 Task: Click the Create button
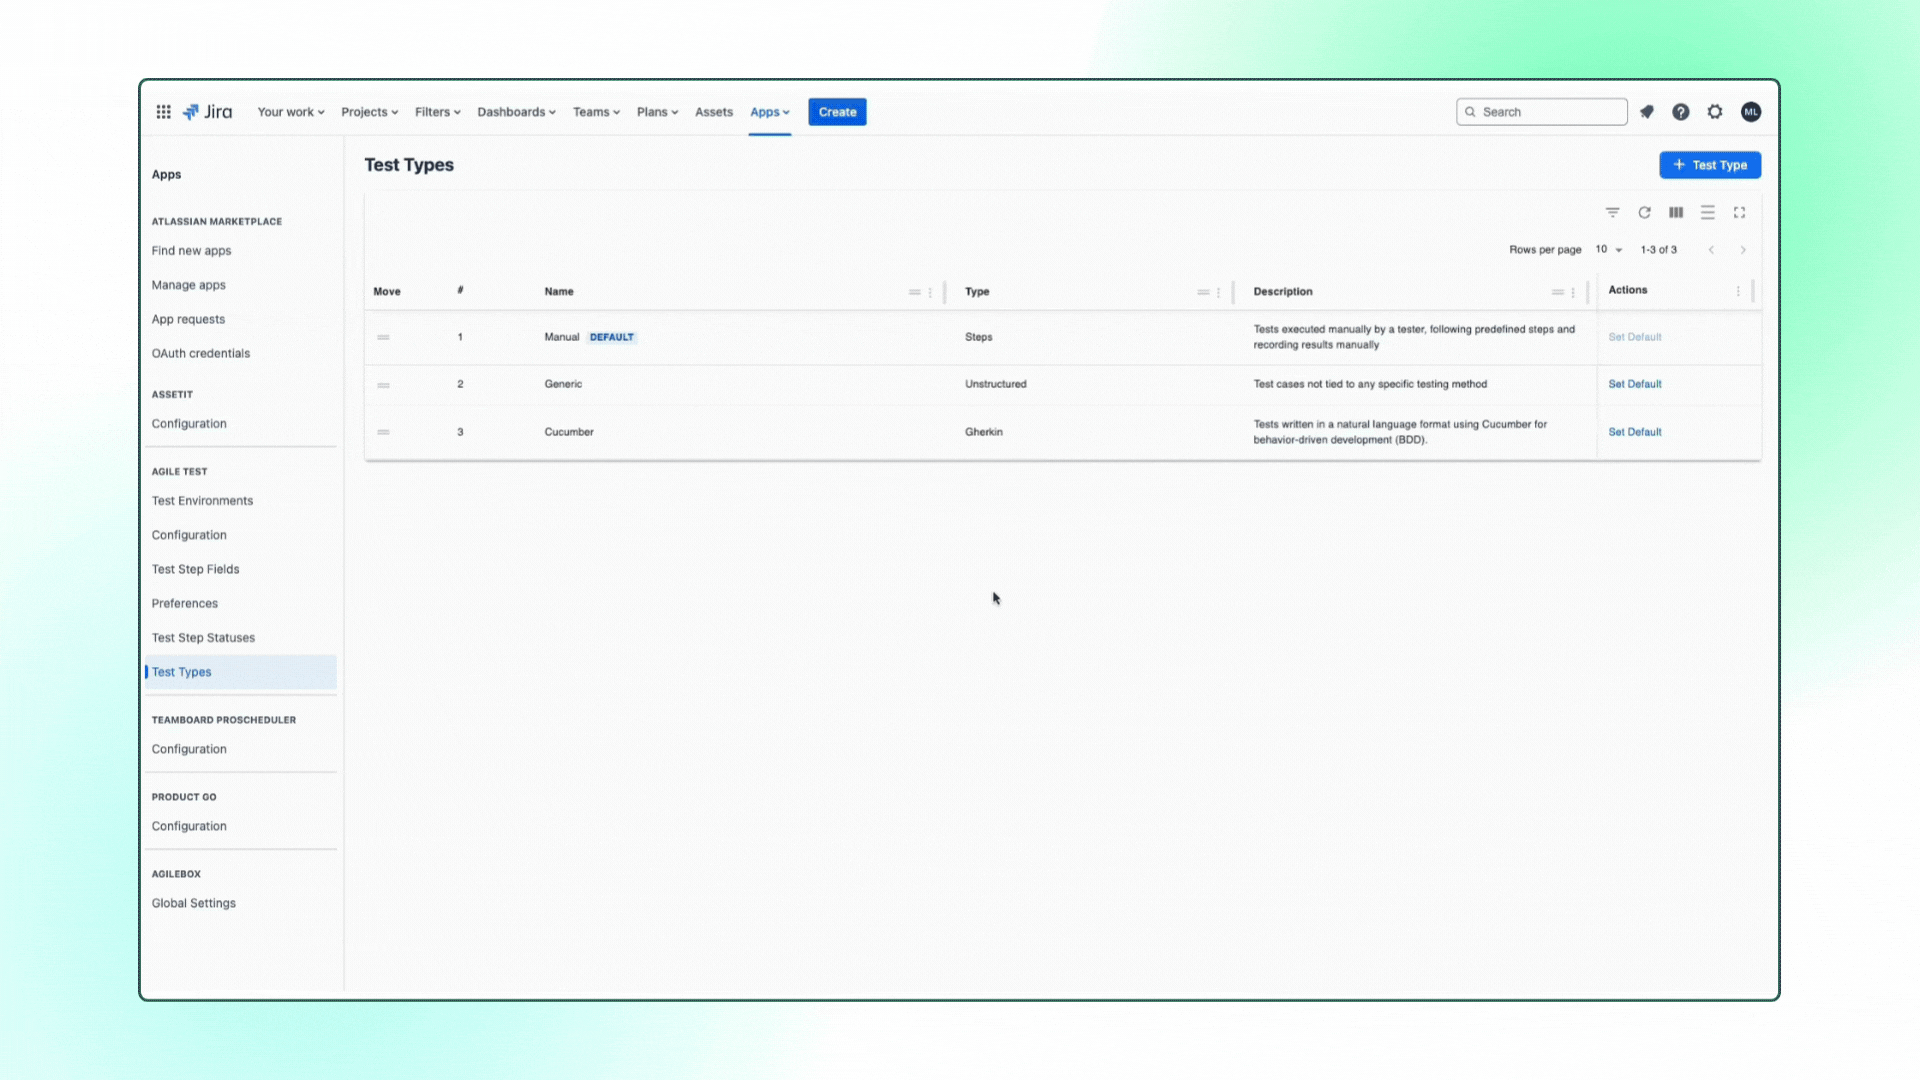click(x=837, y=111)
